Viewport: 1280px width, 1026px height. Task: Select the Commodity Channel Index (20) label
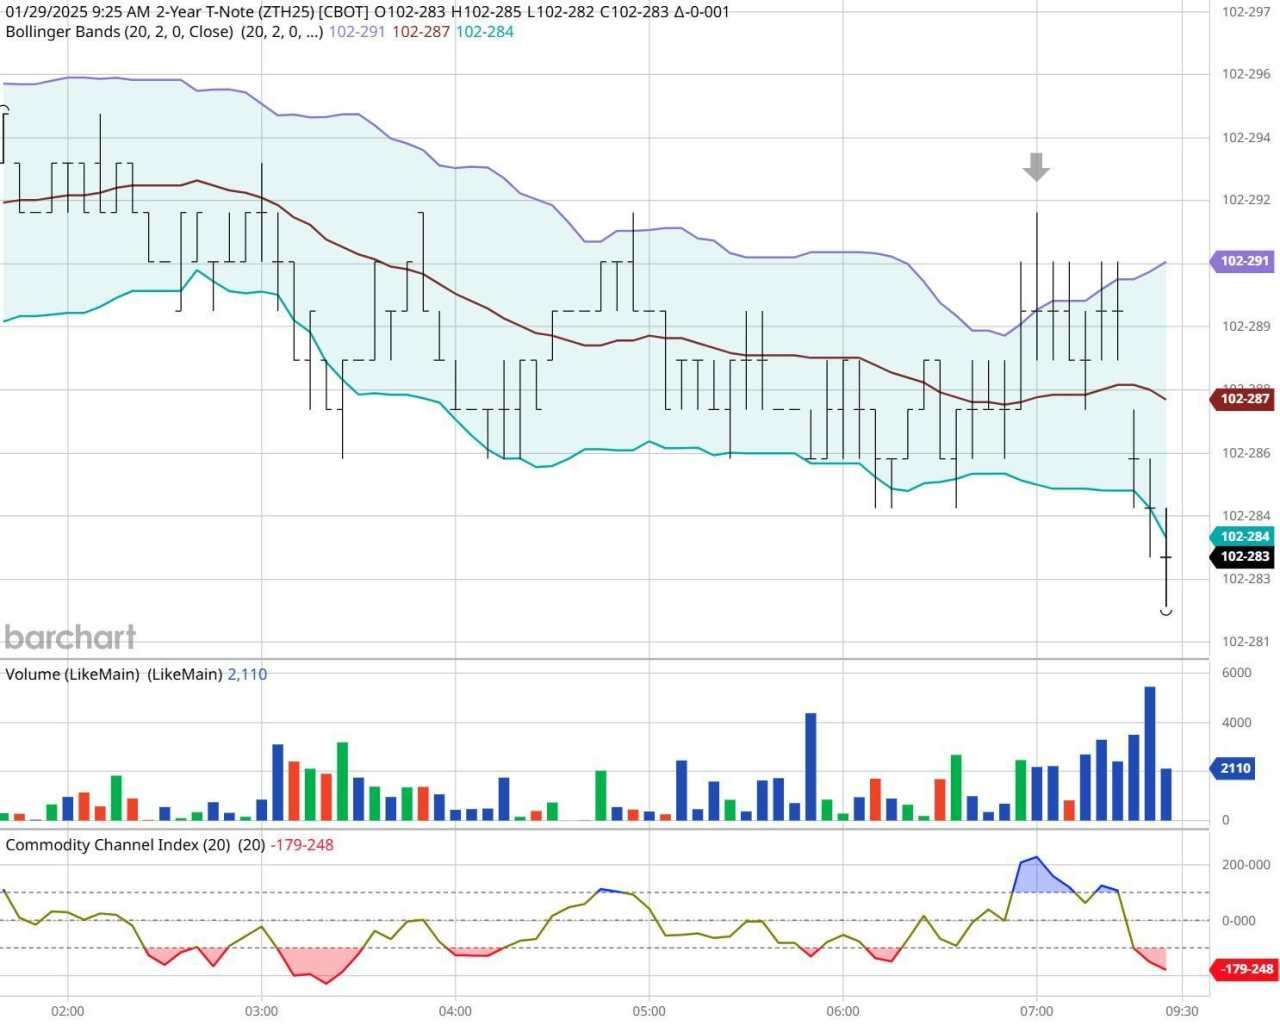click(x=118, y=845)
